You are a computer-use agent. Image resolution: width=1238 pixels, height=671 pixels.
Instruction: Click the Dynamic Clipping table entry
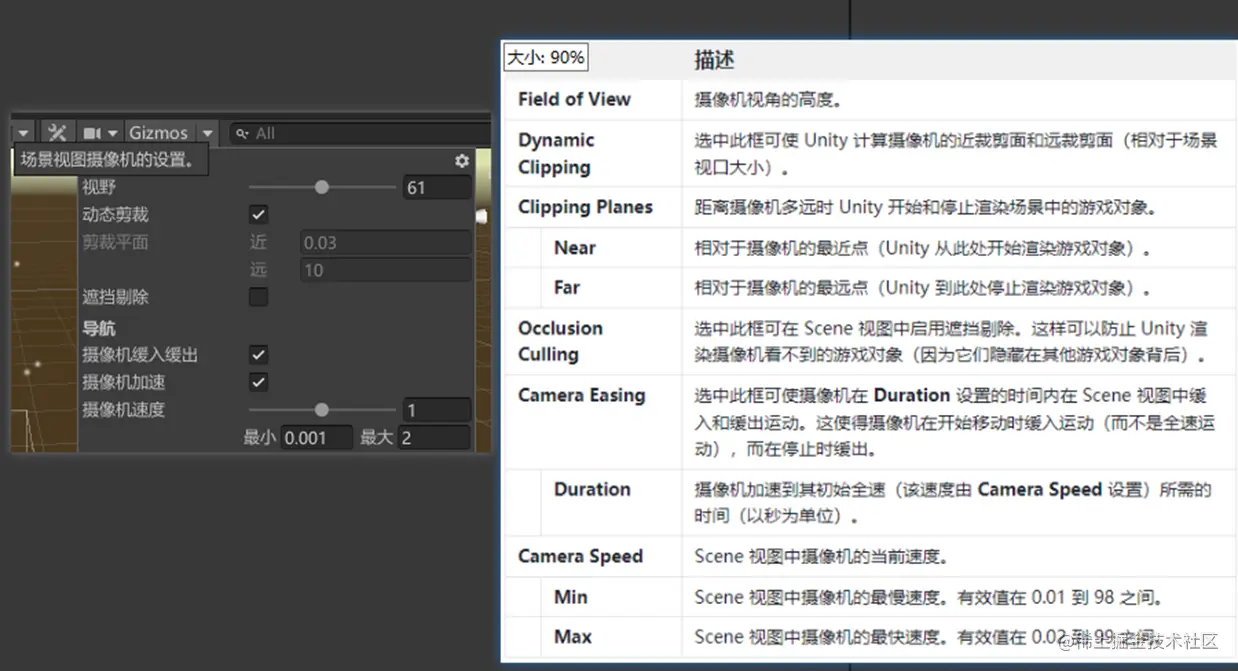556,153
